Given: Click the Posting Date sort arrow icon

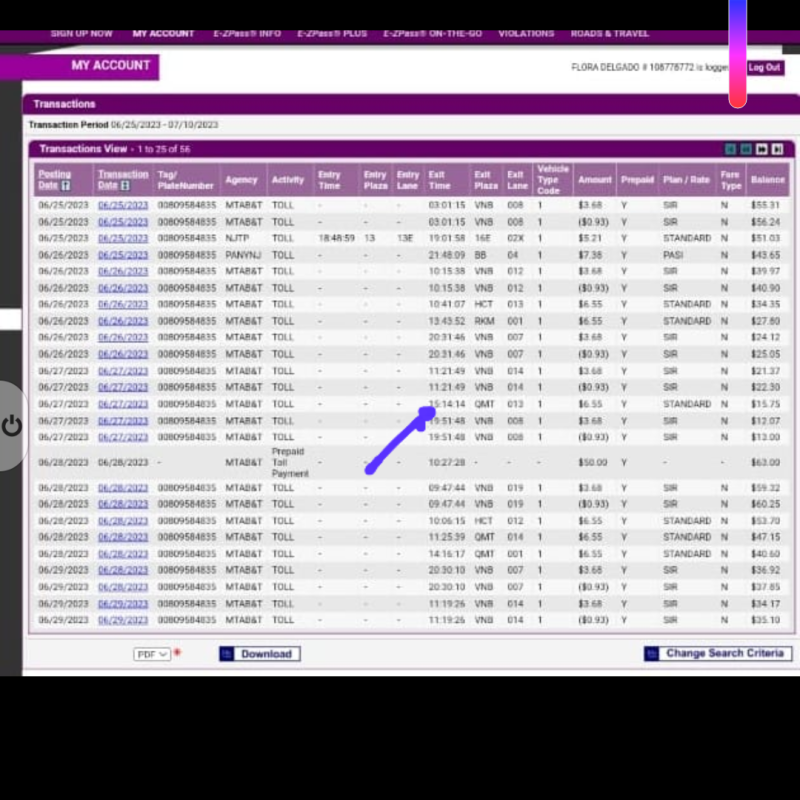Looking at the screenshot, I should (66, 186).
